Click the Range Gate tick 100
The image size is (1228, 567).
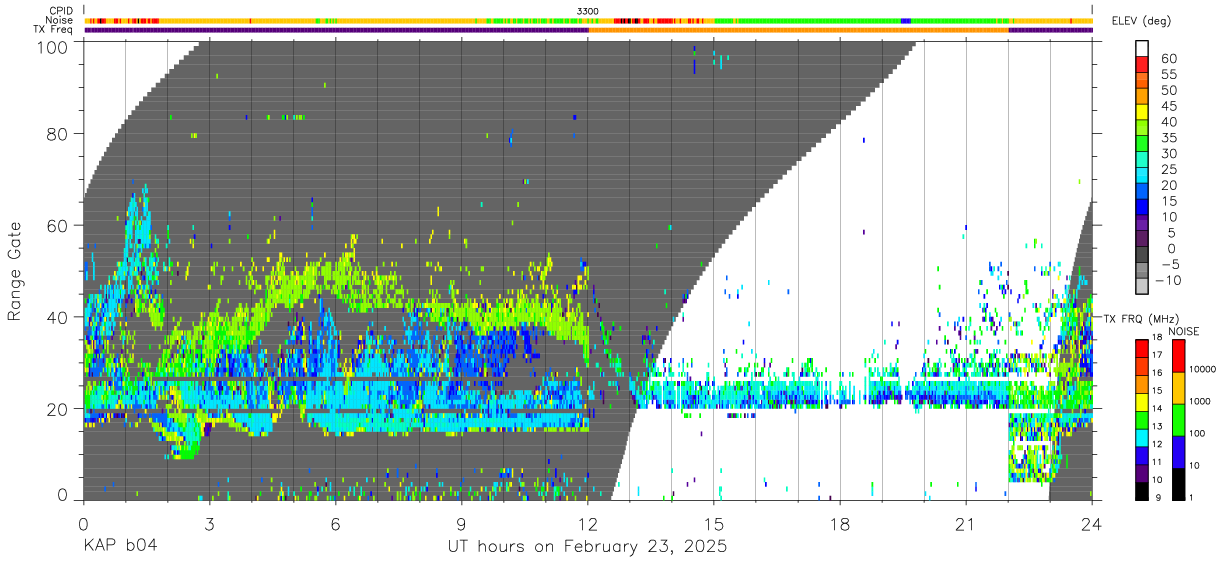[55, 47]
